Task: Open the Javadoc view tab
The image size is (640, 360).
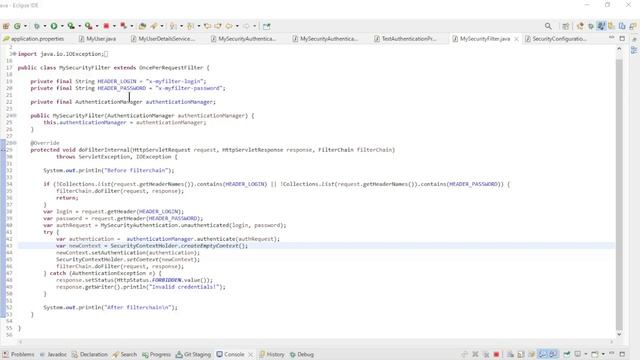Action: 53,354
